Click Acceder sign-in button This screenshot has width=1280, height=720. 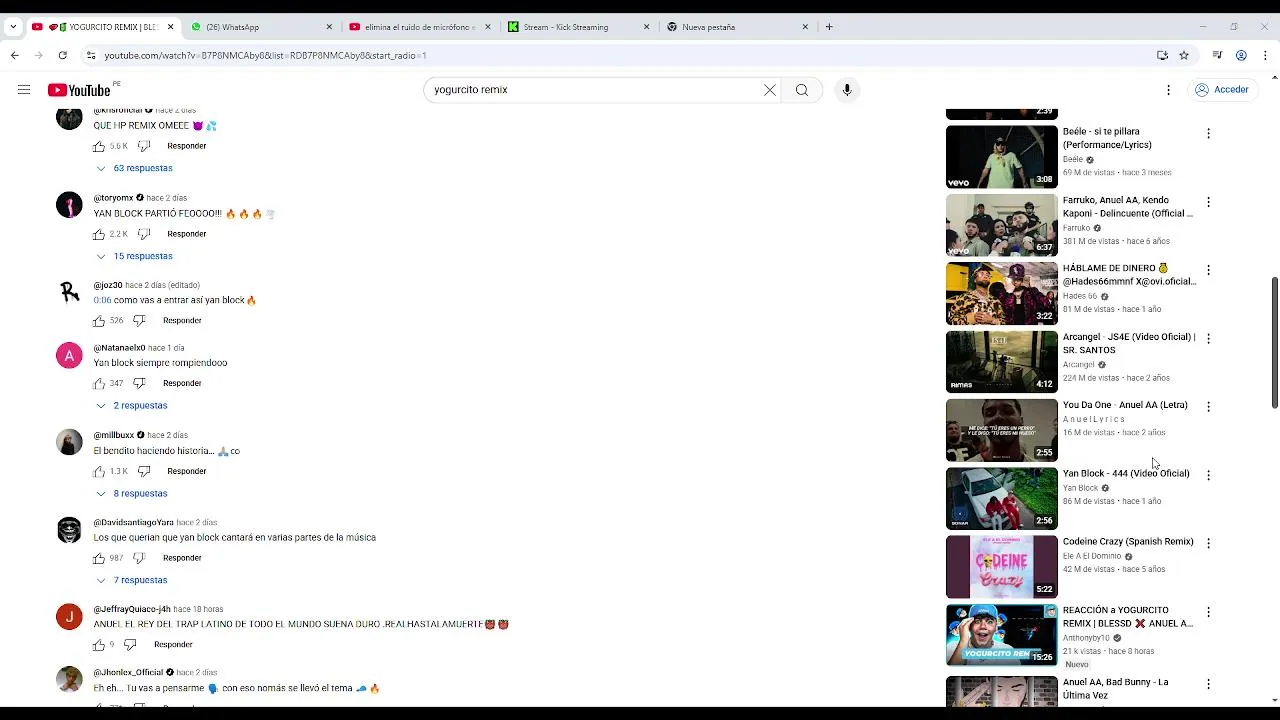[x=1222, y=90]
